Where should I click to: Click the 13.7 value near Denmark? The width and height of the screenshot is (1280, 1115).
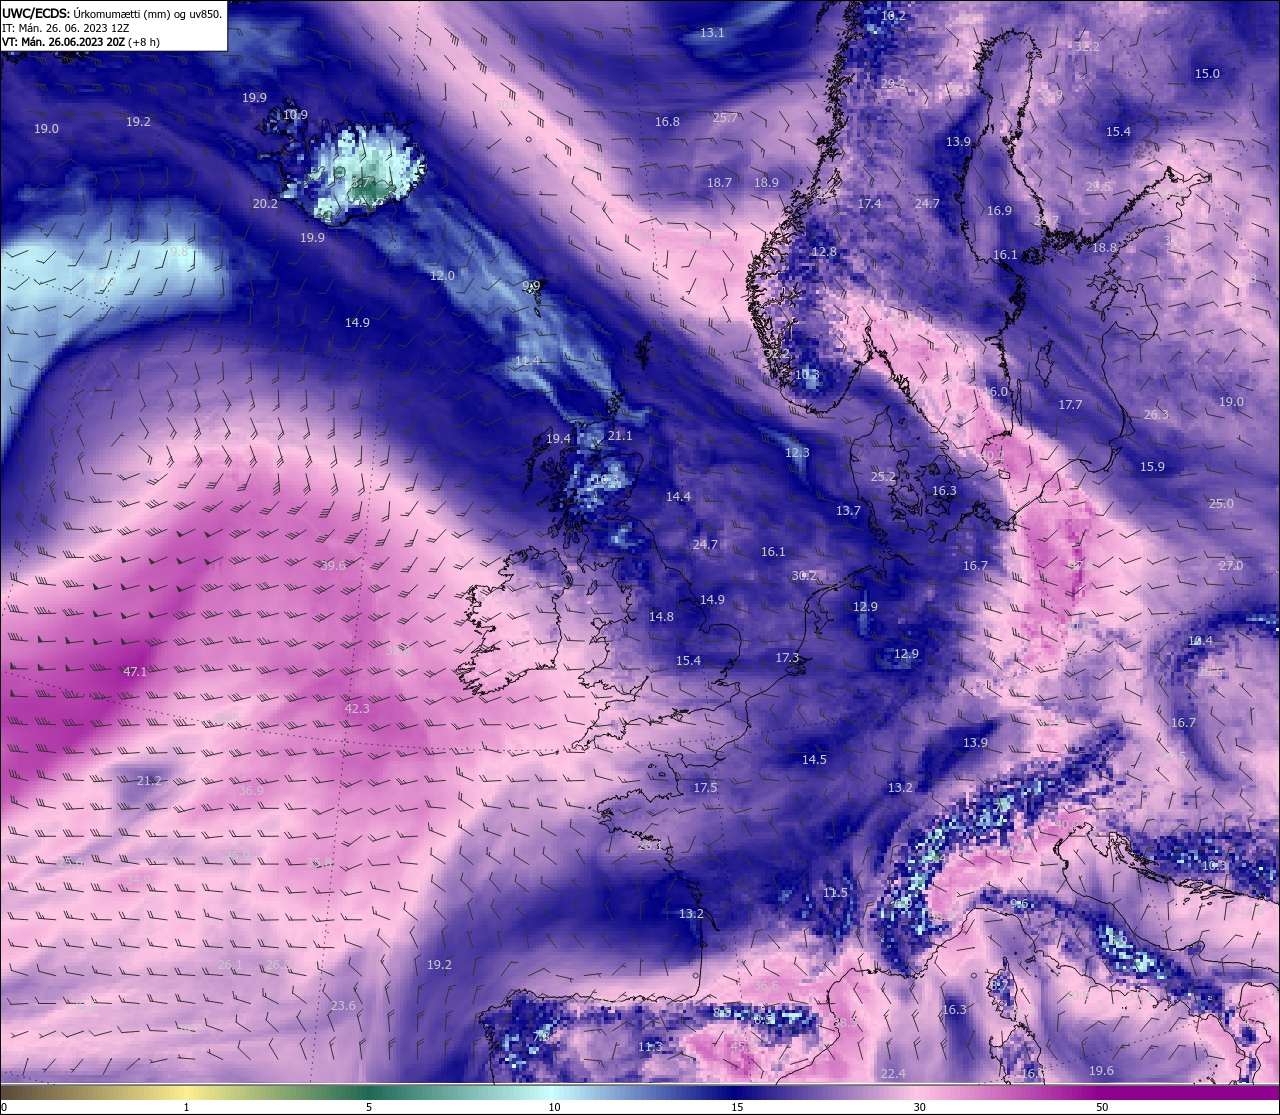848,511
